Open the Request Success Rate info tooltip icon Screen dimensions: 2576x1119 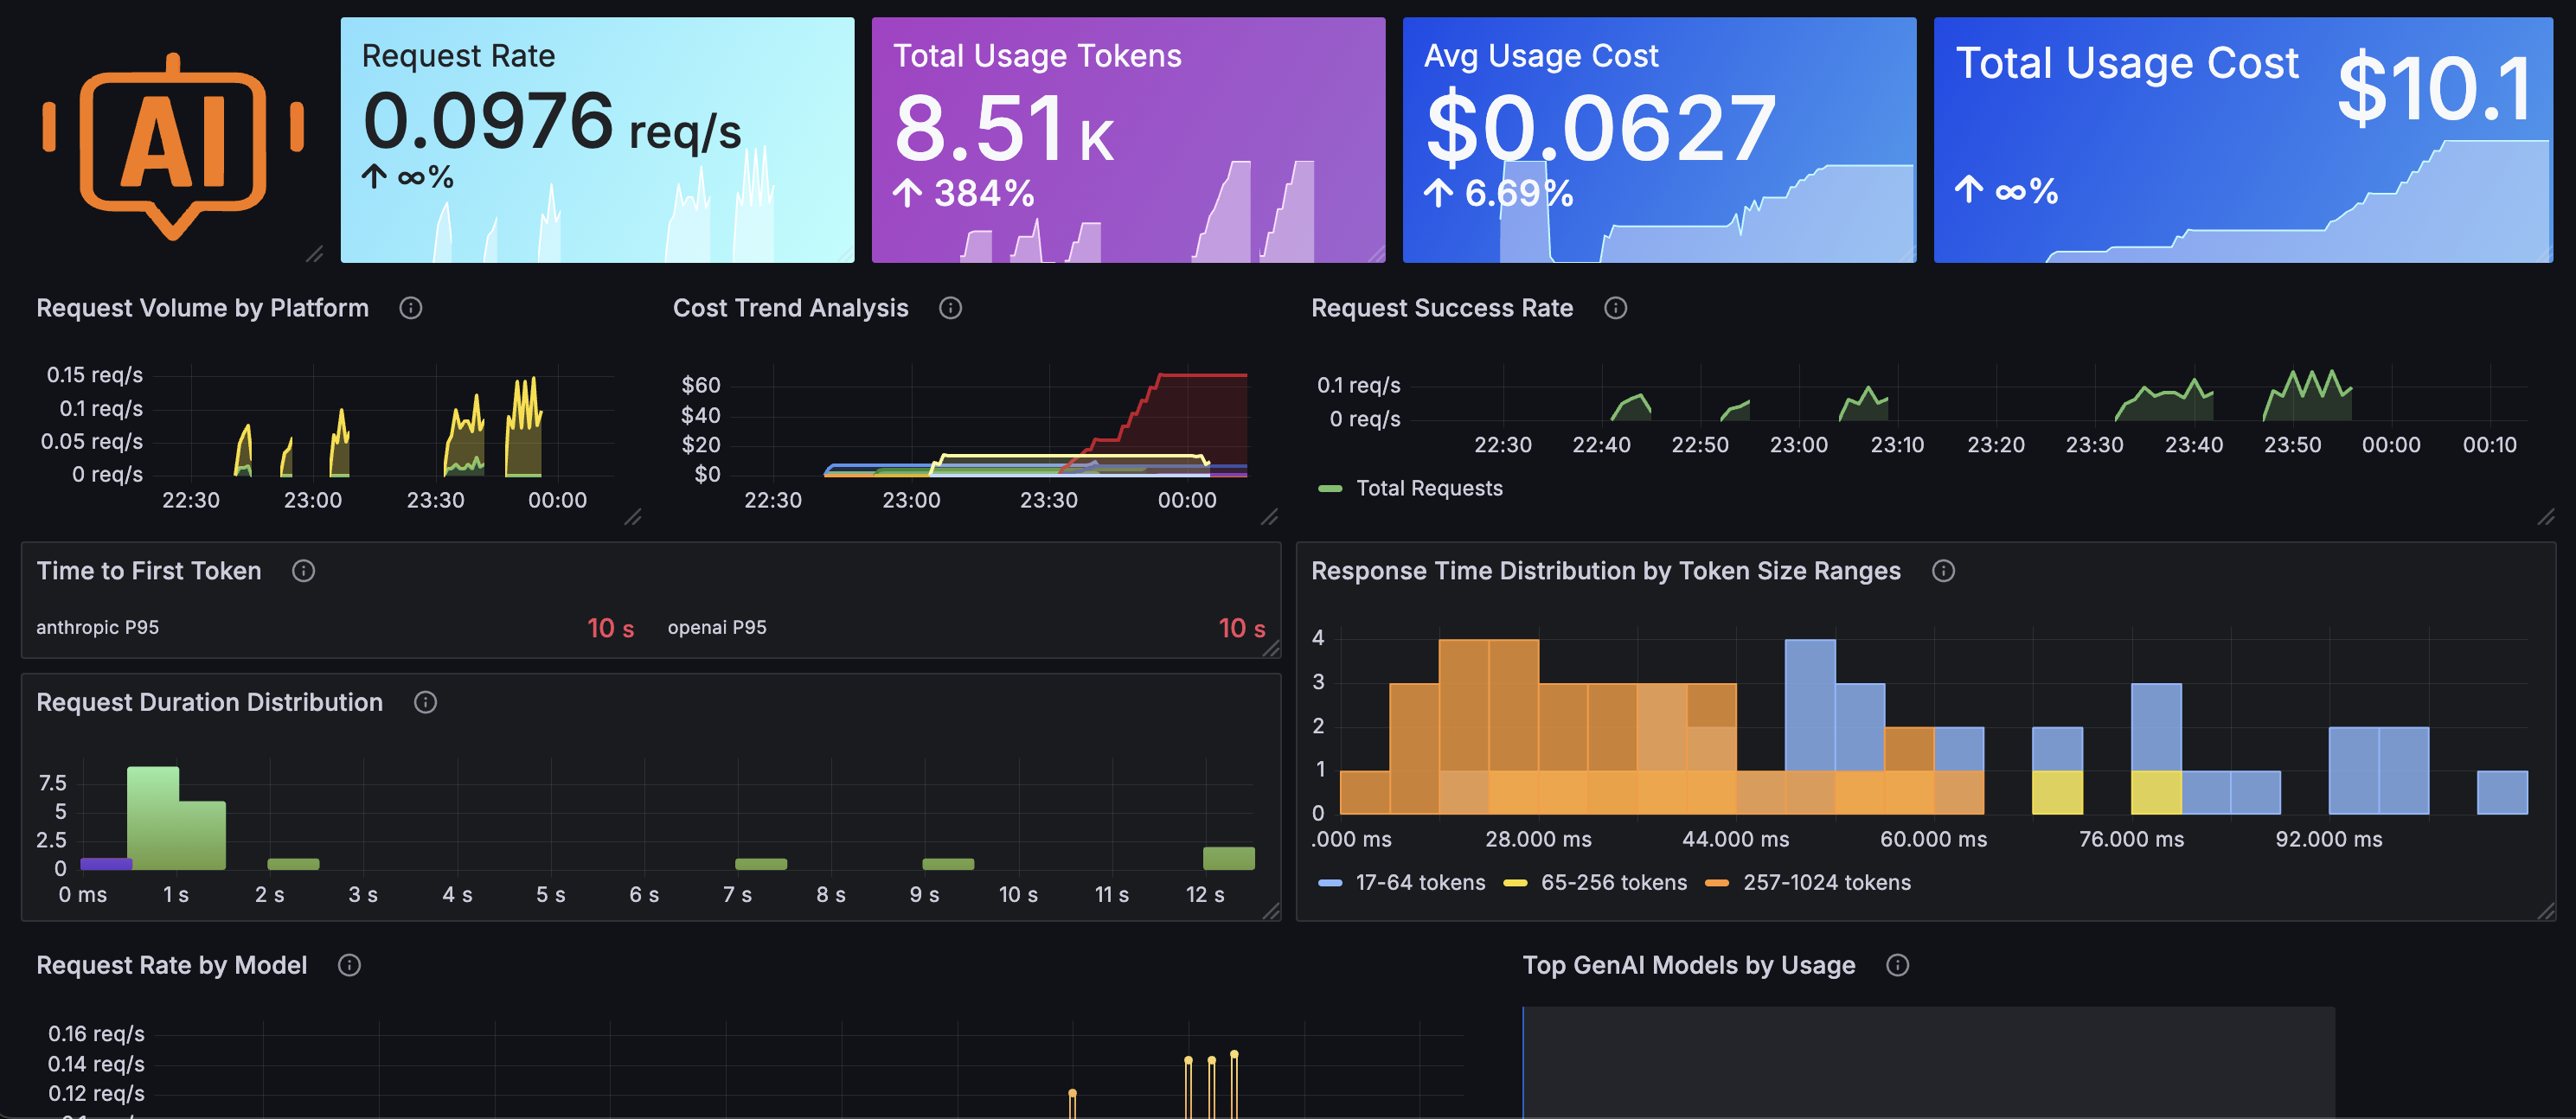click(x=1616, y=308)
